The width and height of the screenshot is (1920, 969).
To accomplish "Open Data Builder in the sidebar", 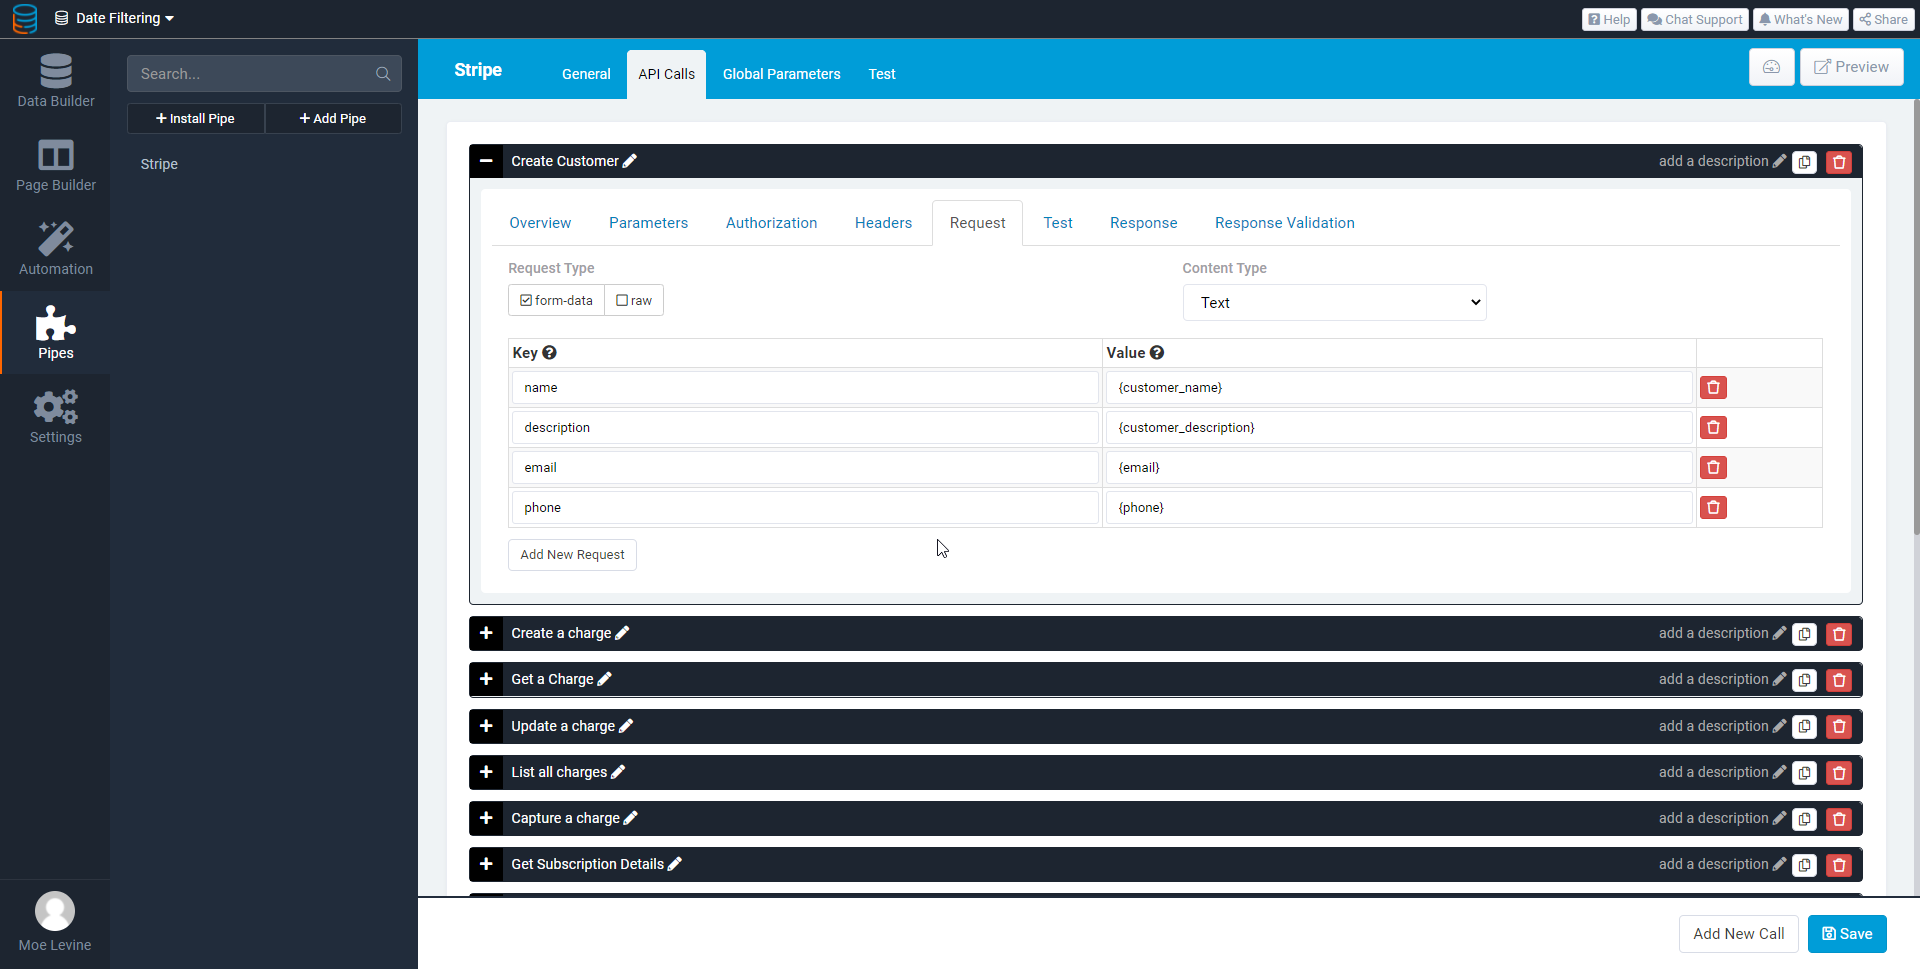I will tap(55, 81).
